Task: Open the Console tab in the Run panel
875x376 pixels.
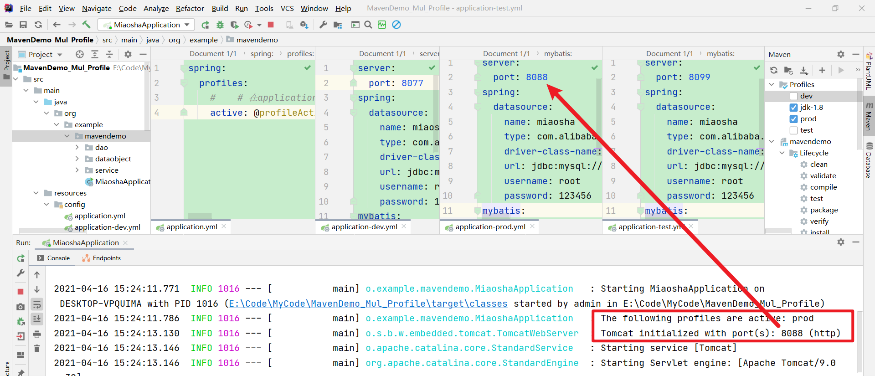Action: pos(53,258)
